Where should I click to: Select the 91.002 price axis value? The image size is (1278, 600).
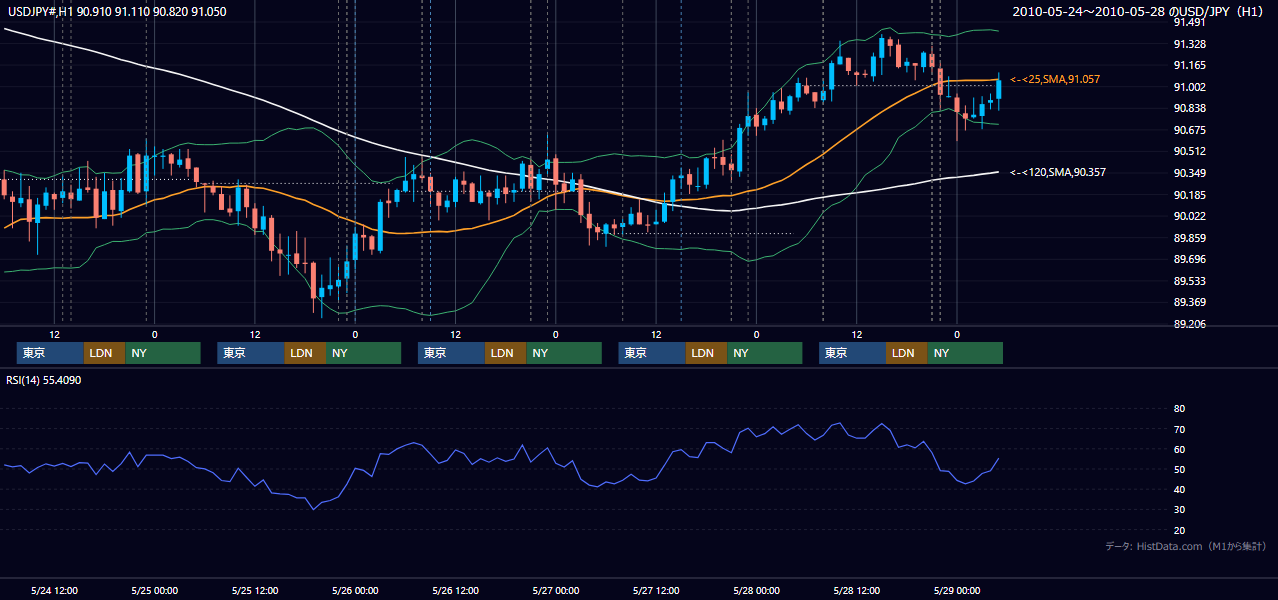1190,87
